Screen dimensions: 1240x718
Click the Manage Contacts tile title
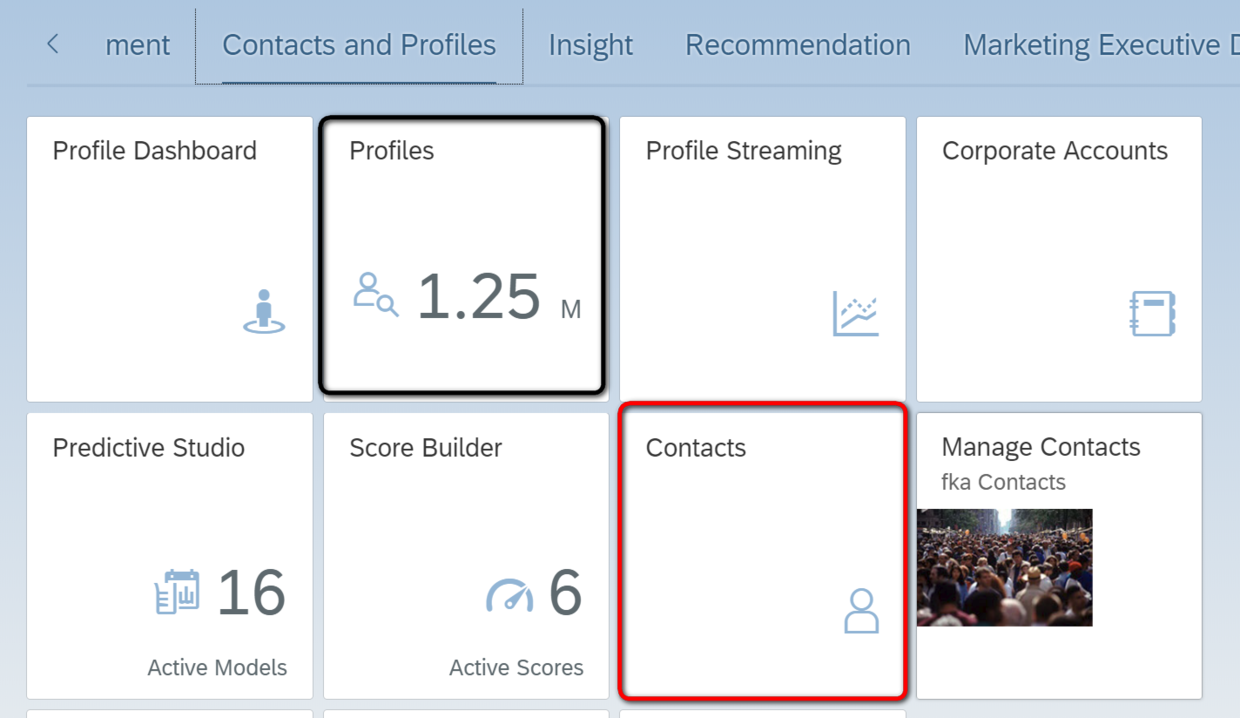point(1040,447)
